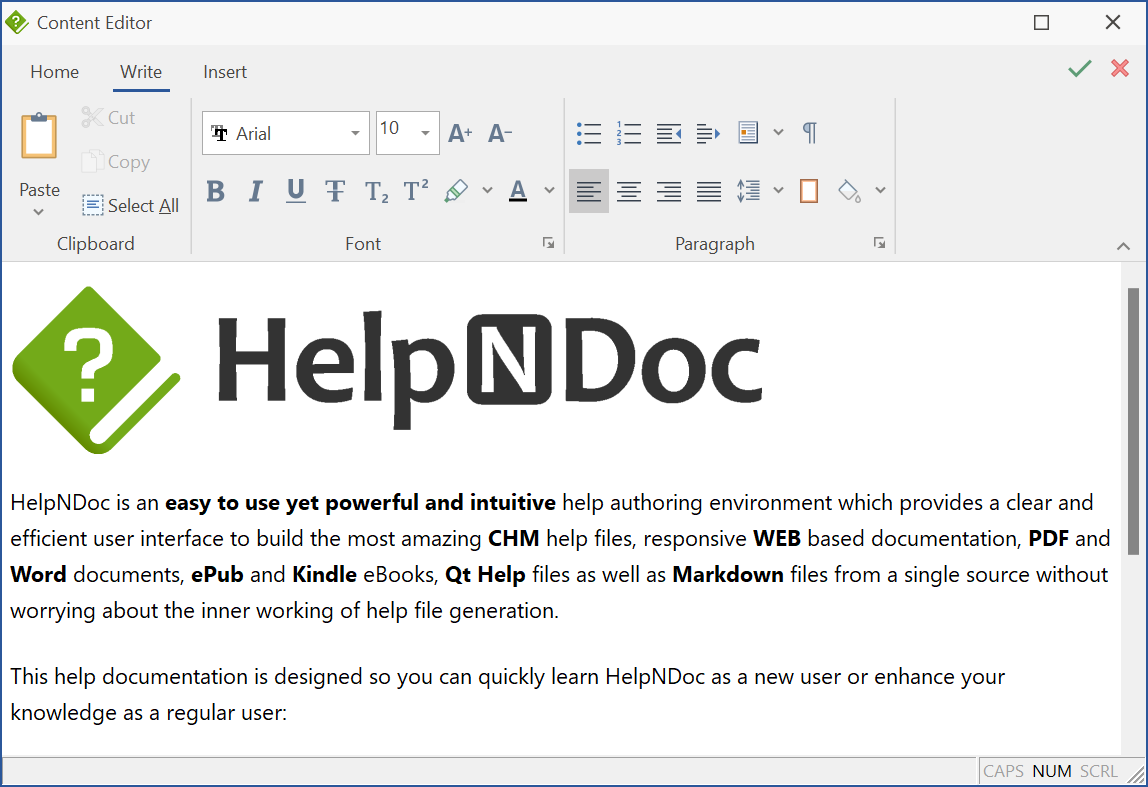Screen dimensions: 1148x787
Task: Click the HelpNDoc title bar app icon
Action: [16, 23]
